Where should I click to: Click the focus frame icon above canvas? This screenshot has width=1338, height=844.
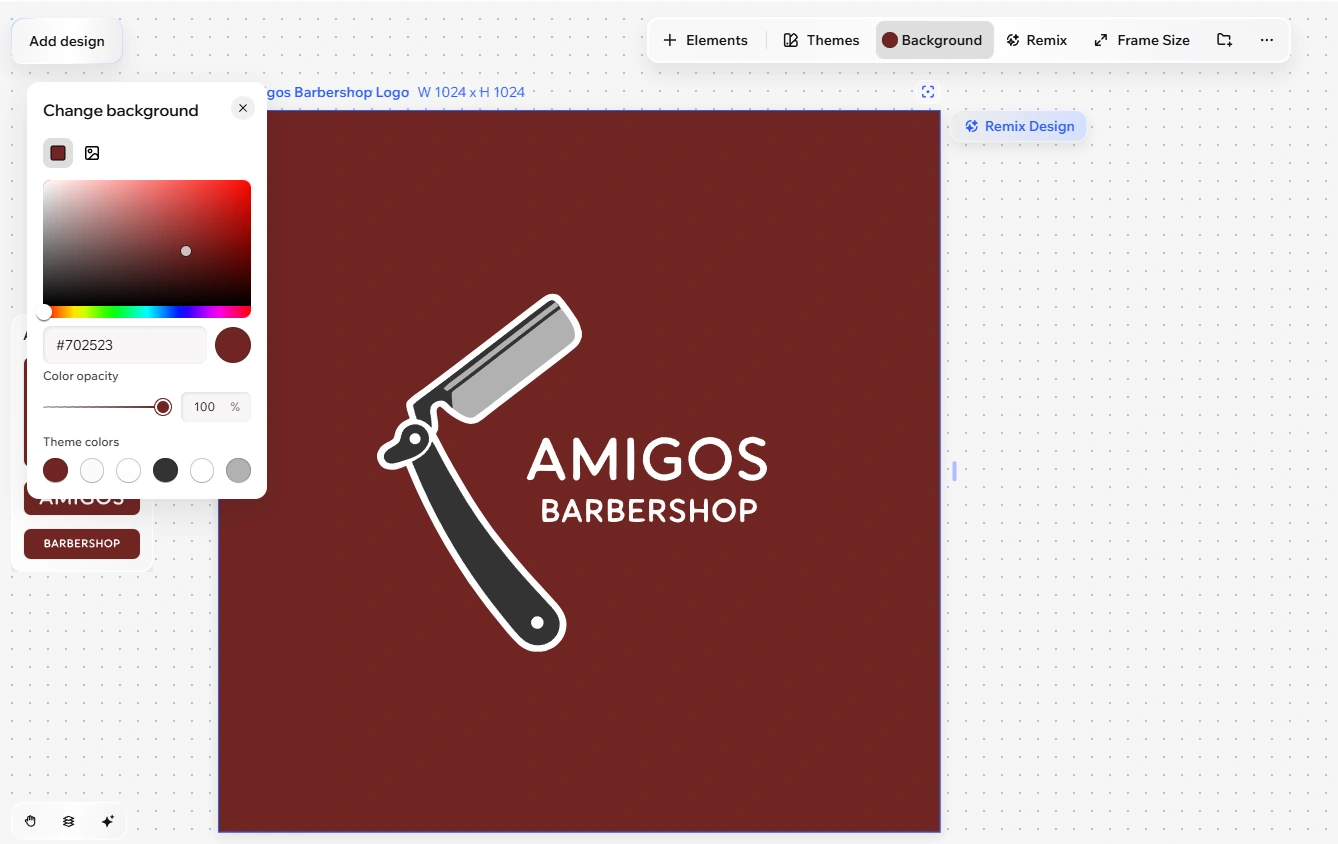point(928,92)
